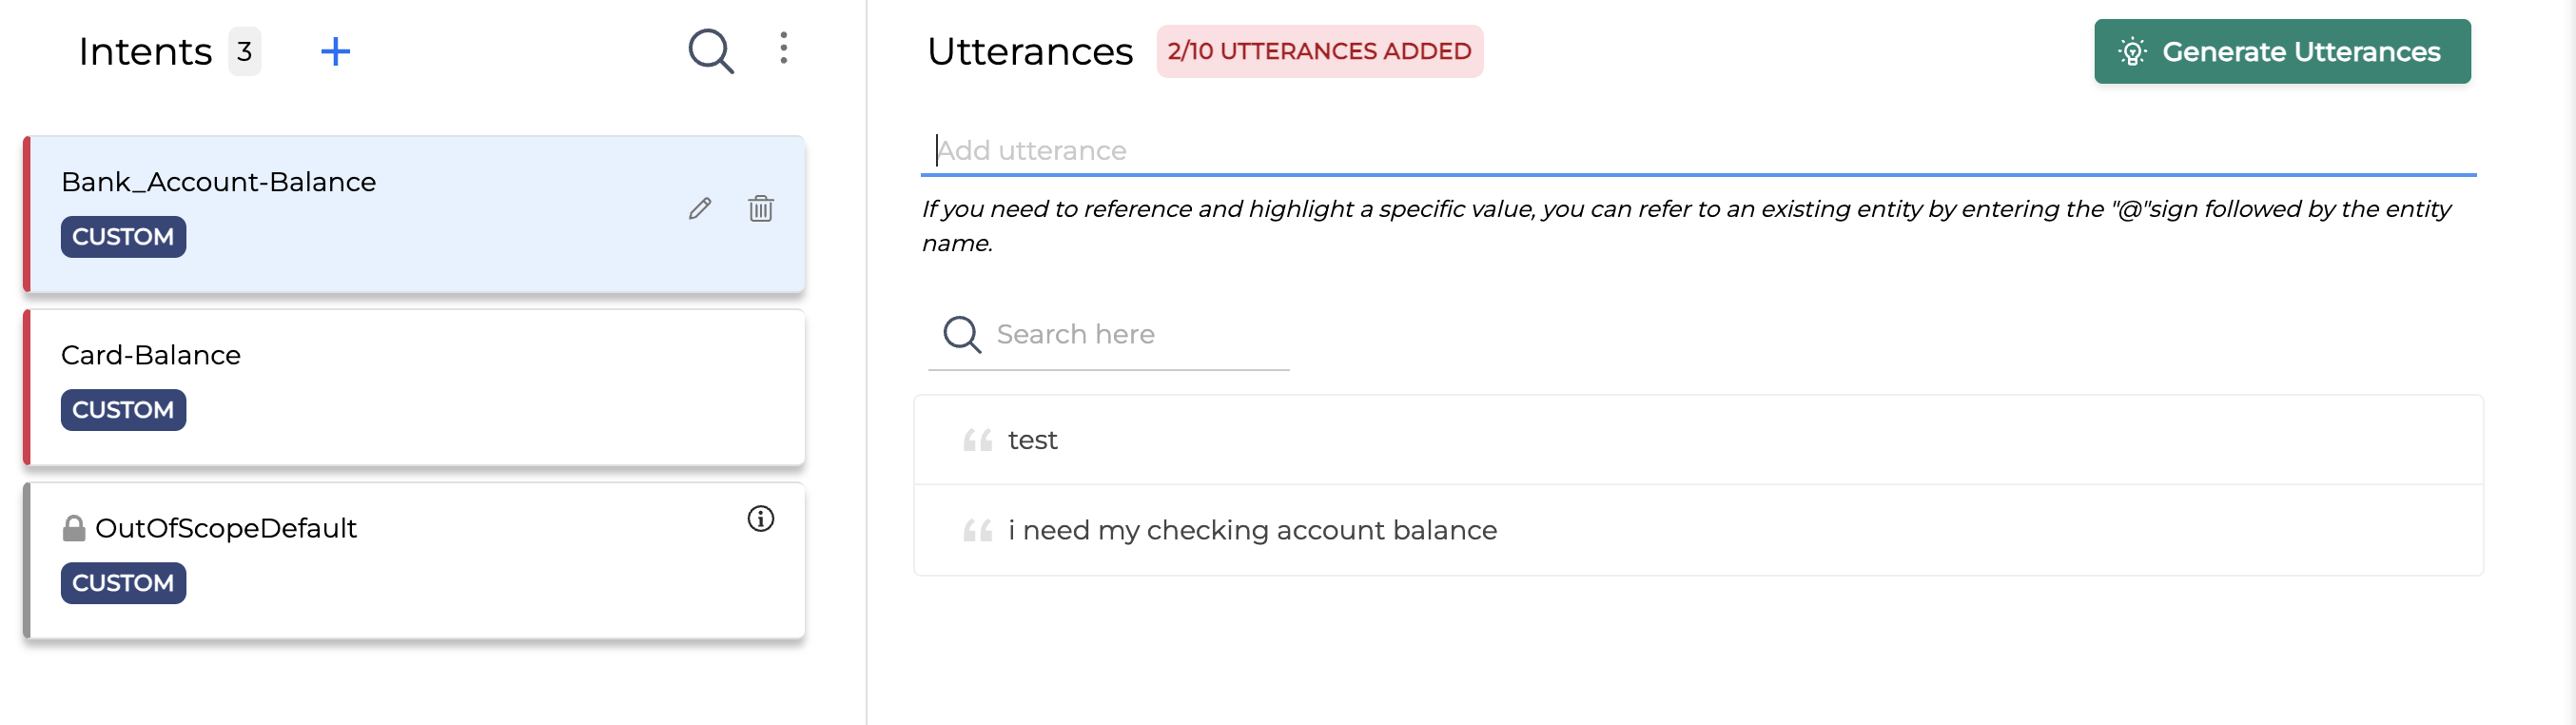Click the 2/10 Utterances Added badge
Screen dimensions: 2576x725
pyautogui.click(x=1319, y=51)
